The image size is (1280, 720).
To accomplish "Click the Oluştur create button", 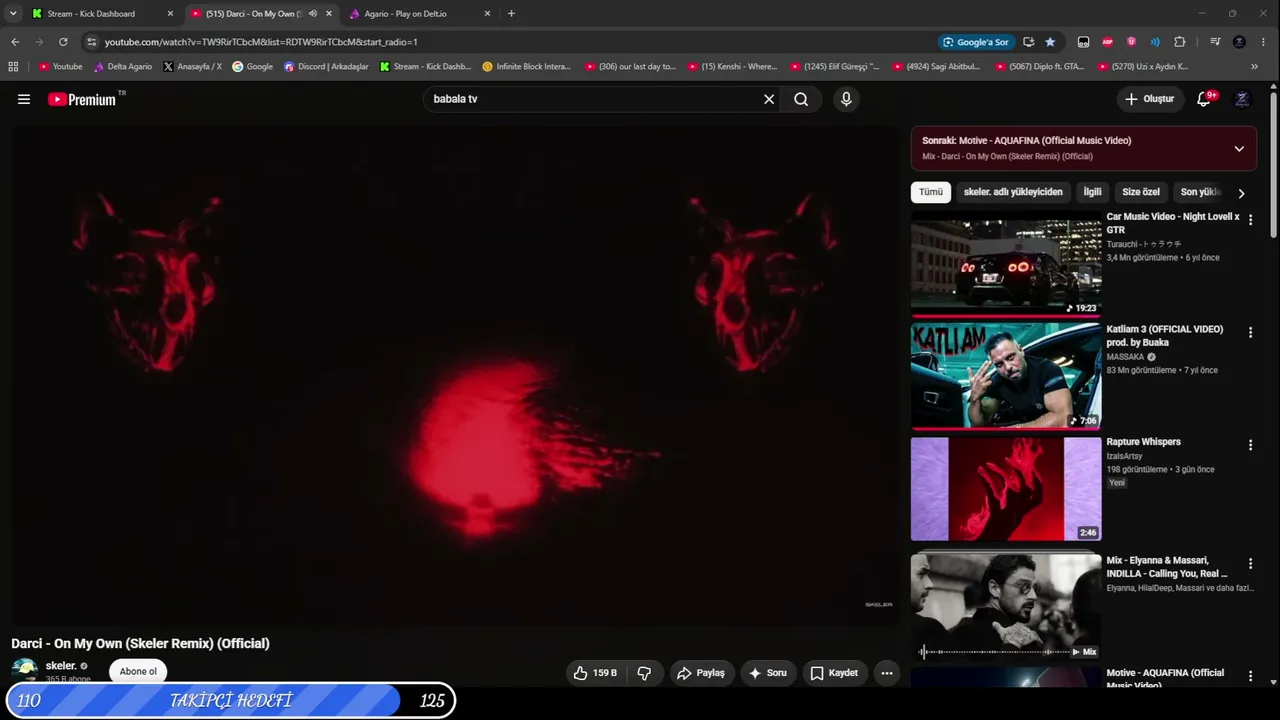I will coord(1151,99).
